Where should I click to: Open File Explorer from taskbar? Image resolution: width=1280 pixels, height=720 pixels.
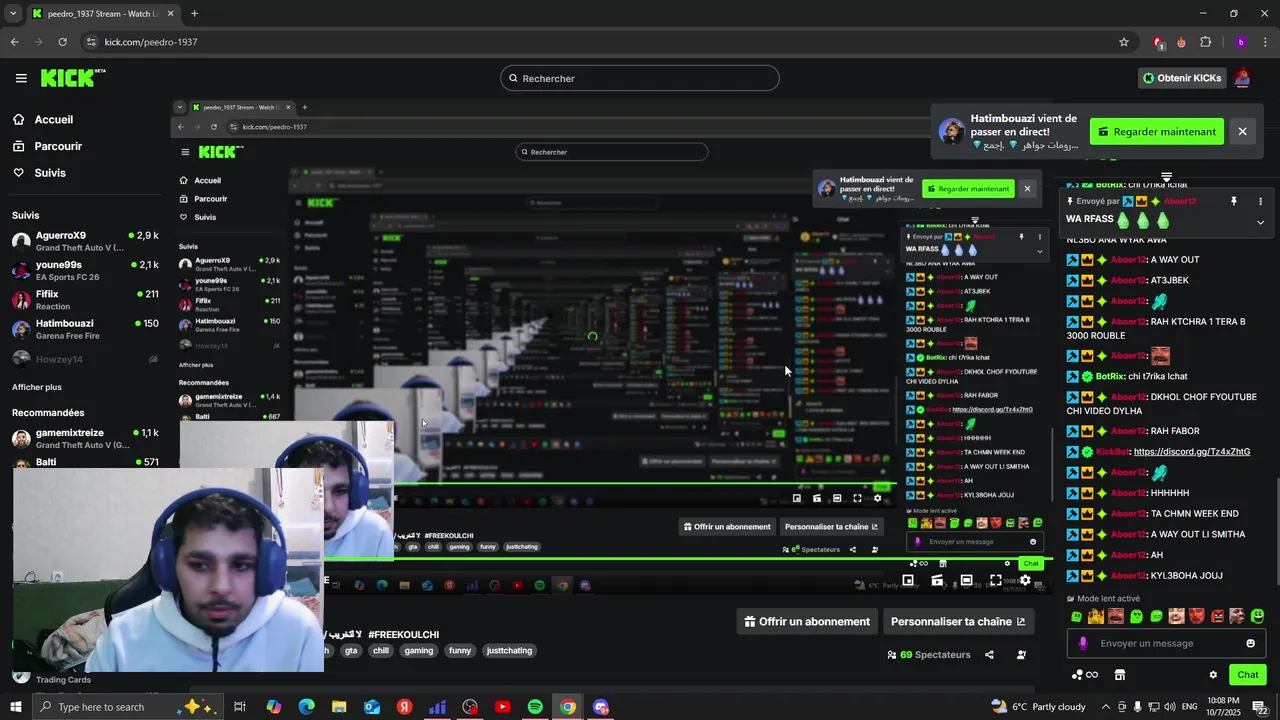[339, 707]
